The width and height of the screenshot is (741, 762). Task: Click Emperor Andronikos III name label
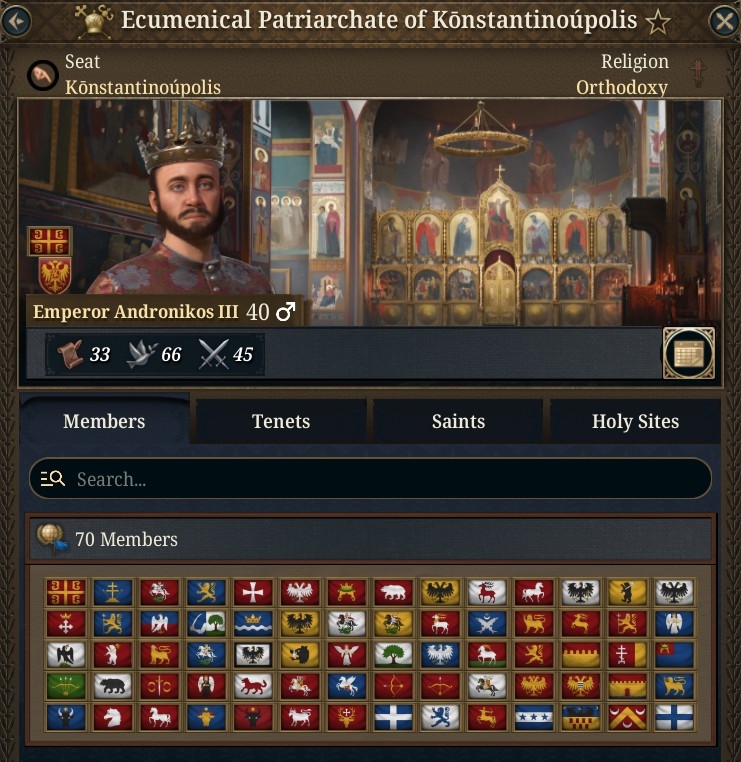pos(136,312)
